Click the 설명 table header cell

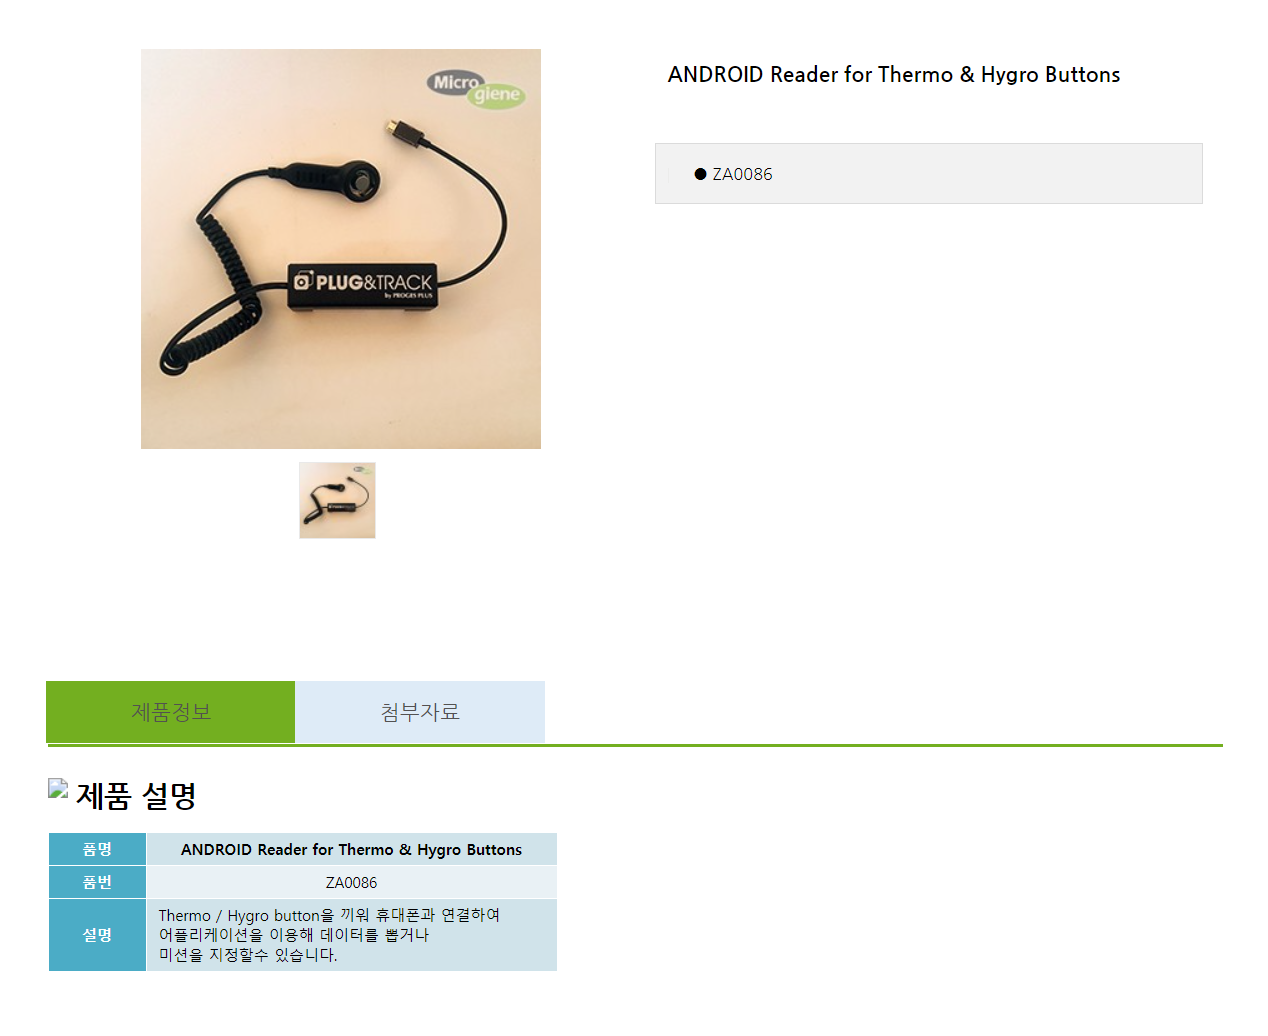pyautogui.click(x=97, y=935)
